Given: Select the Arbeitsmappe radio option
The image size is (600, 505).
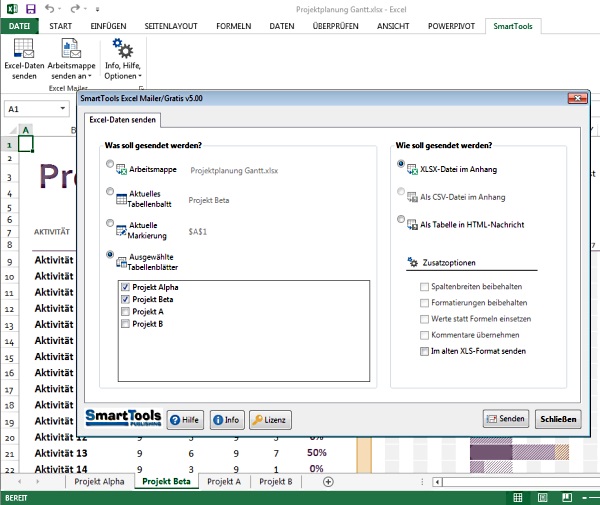Looking at the screenshot, I should coord(110,164).
